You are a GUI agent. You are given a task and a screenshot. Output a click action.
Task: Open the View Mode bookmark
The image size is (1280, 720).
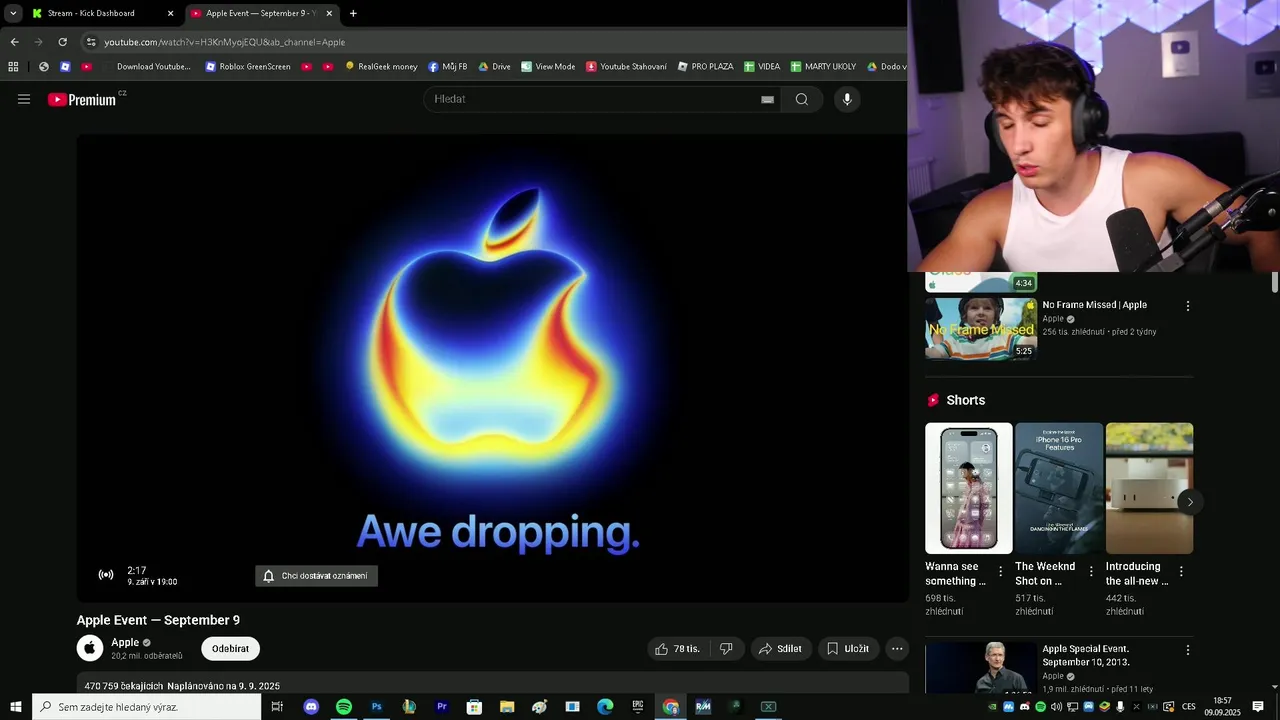tap(548, 67)
